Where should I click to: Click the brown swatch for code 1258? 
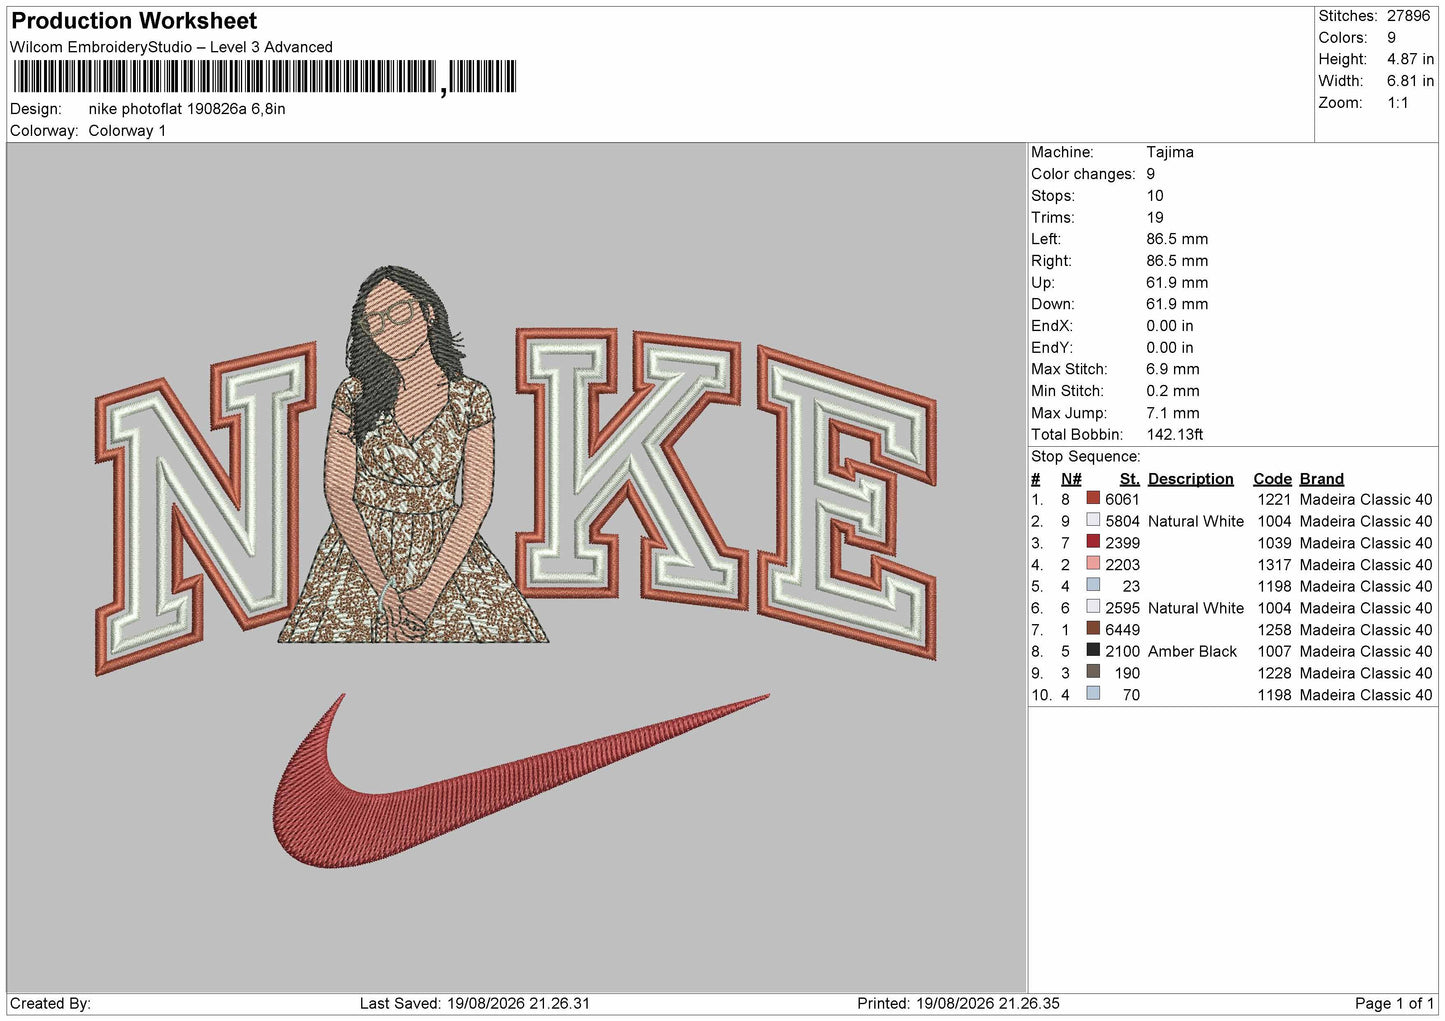1093,630
